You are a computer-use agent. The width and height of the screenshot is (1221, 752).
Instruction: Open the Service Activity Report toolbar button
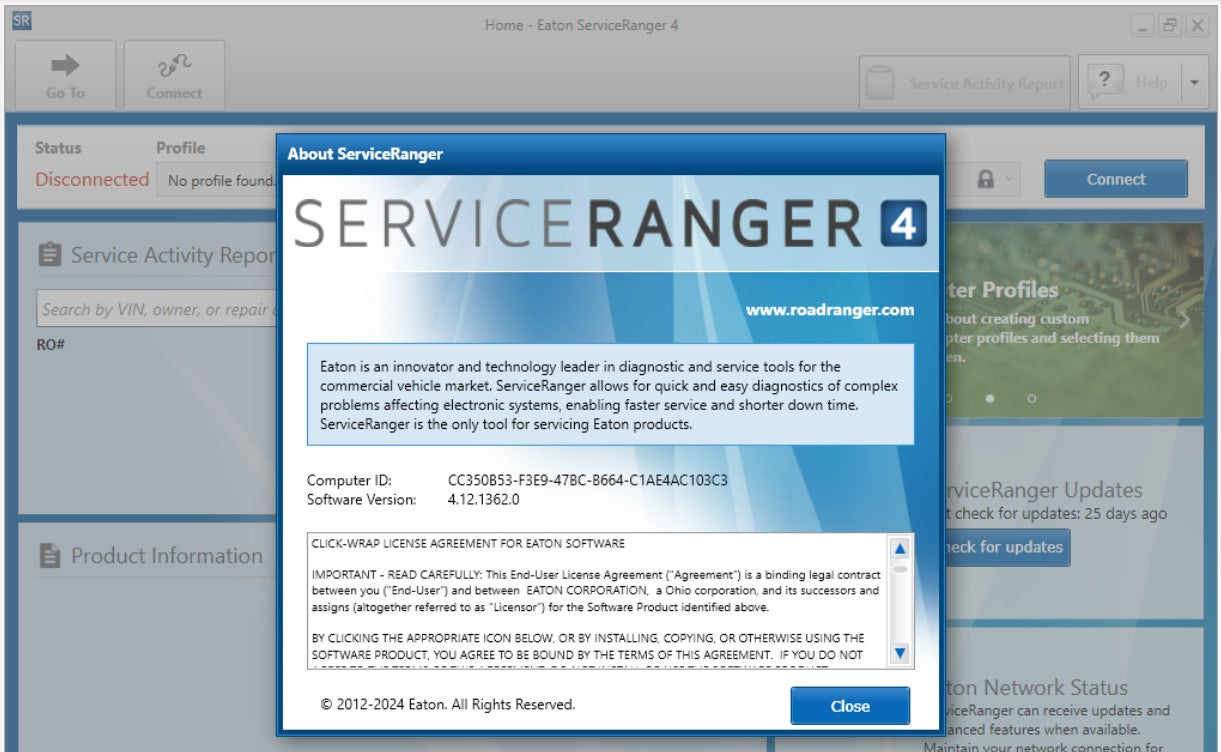pyautogui.click(x=965, y=83)
